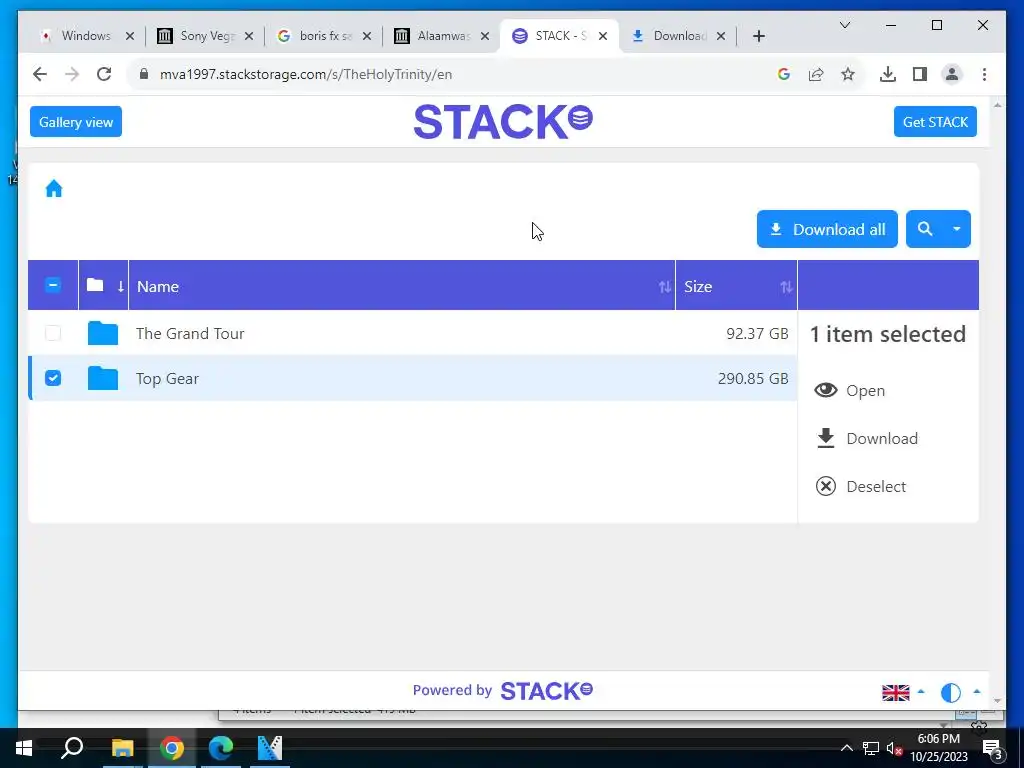The width and height of the screenshot is (1024, 768).
Task: Switch to the Alaamwas tab
Action: pyautogui.click(x=439, y=36)
